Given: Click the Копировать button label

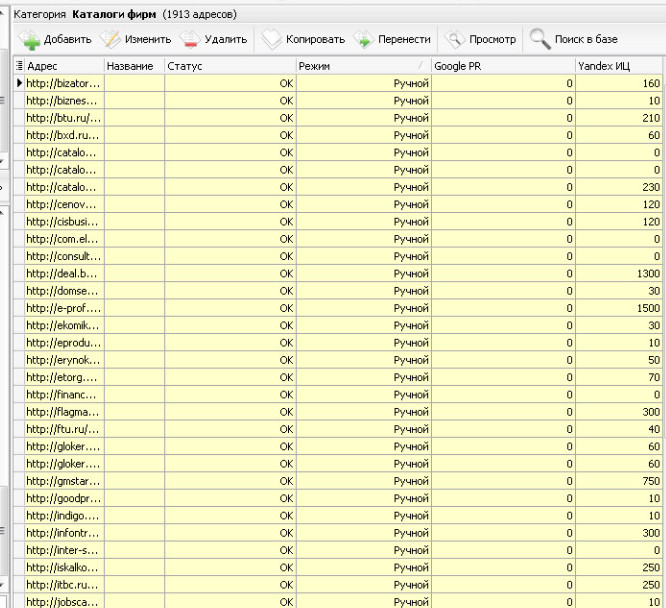Looking at the screenshot, I should click(315, 40).
